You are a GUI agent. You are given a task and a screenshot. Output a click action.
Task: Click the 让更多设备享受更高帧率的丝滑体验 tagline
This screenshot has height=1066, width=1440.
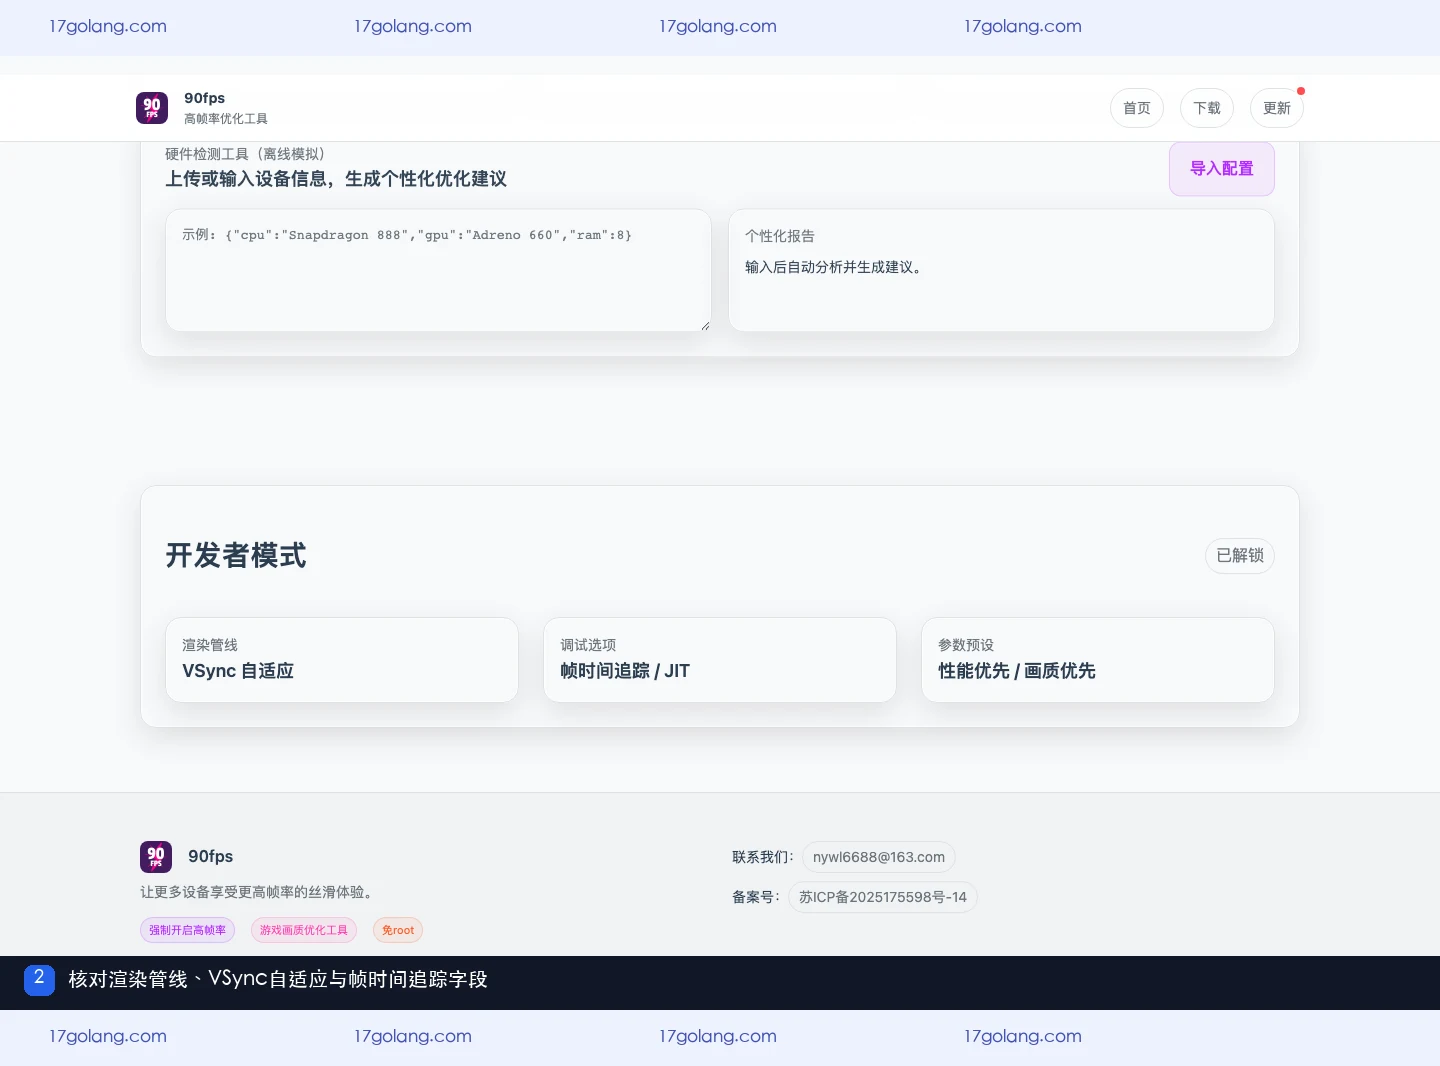(257, 892)
